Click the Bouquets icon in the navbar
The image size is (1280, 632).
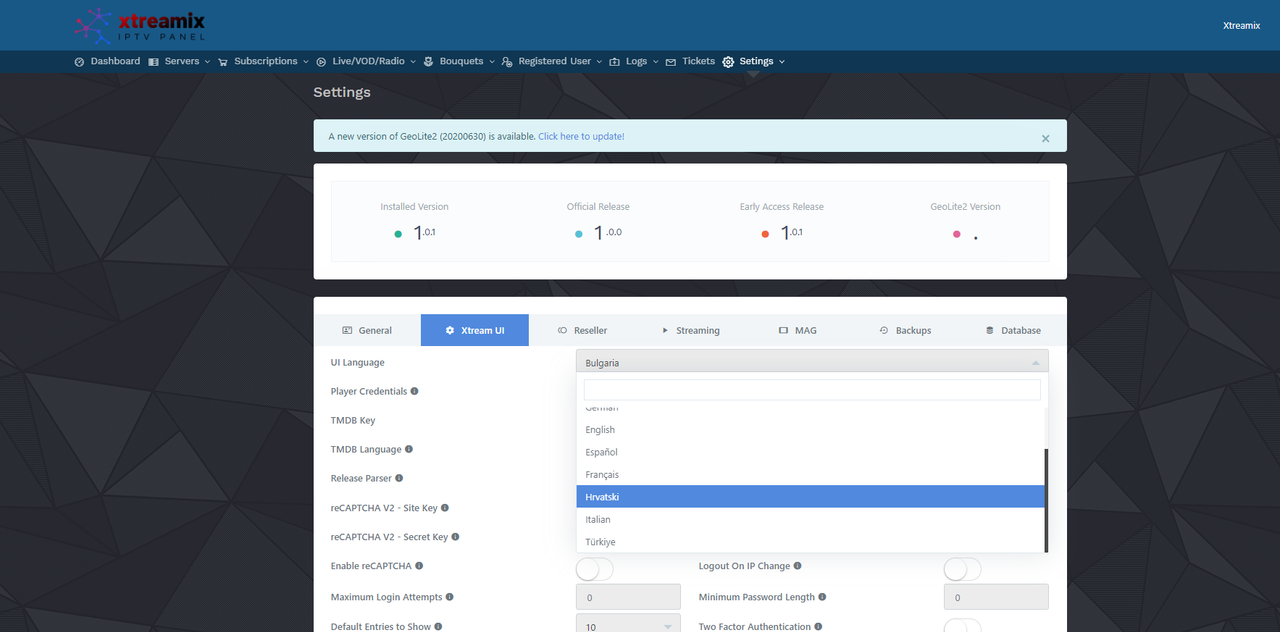(428, 62)
